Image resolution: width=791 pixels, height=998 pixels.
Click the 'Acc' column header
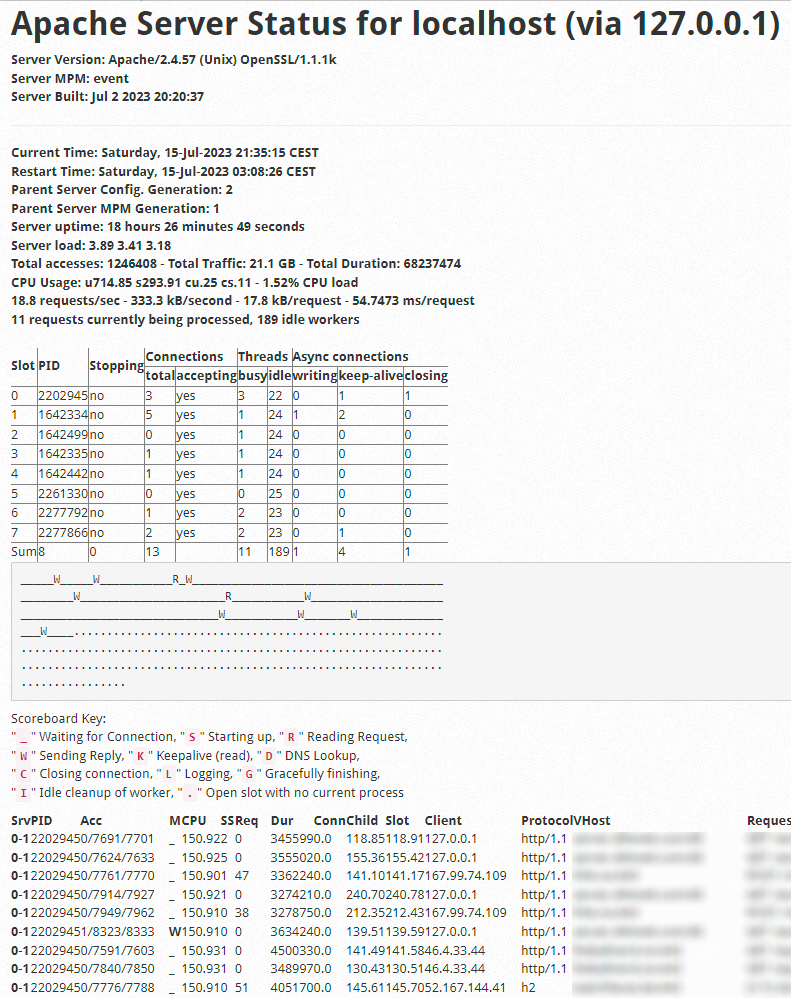(x=91, y=820)
